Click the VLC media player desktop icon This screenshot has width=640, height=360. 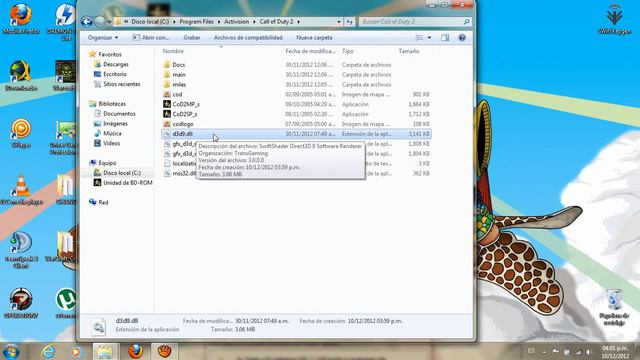point(21,190)
